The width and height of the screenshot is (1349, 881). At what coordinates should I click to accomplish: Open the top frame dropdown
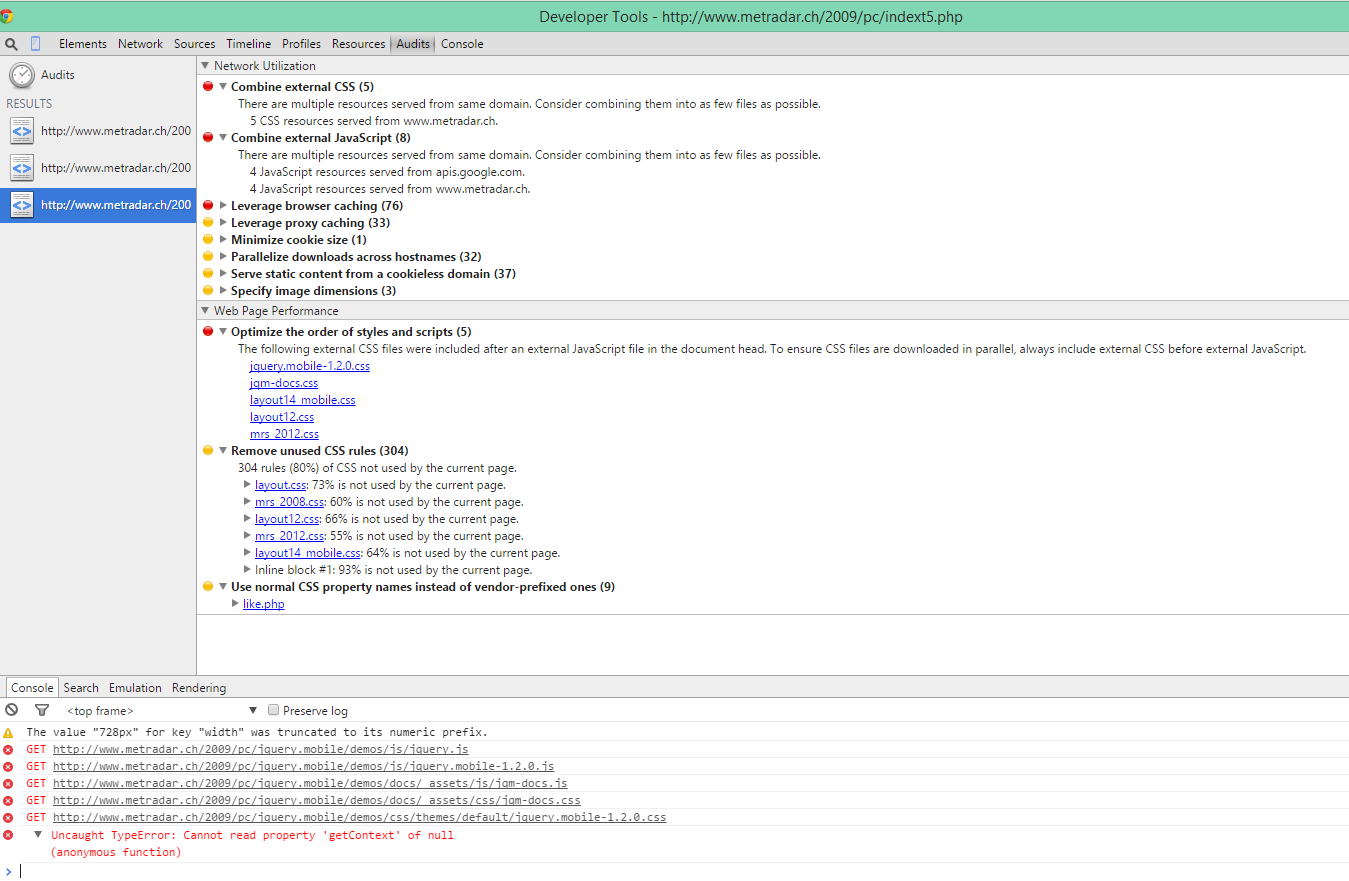[x=160, y=711]
